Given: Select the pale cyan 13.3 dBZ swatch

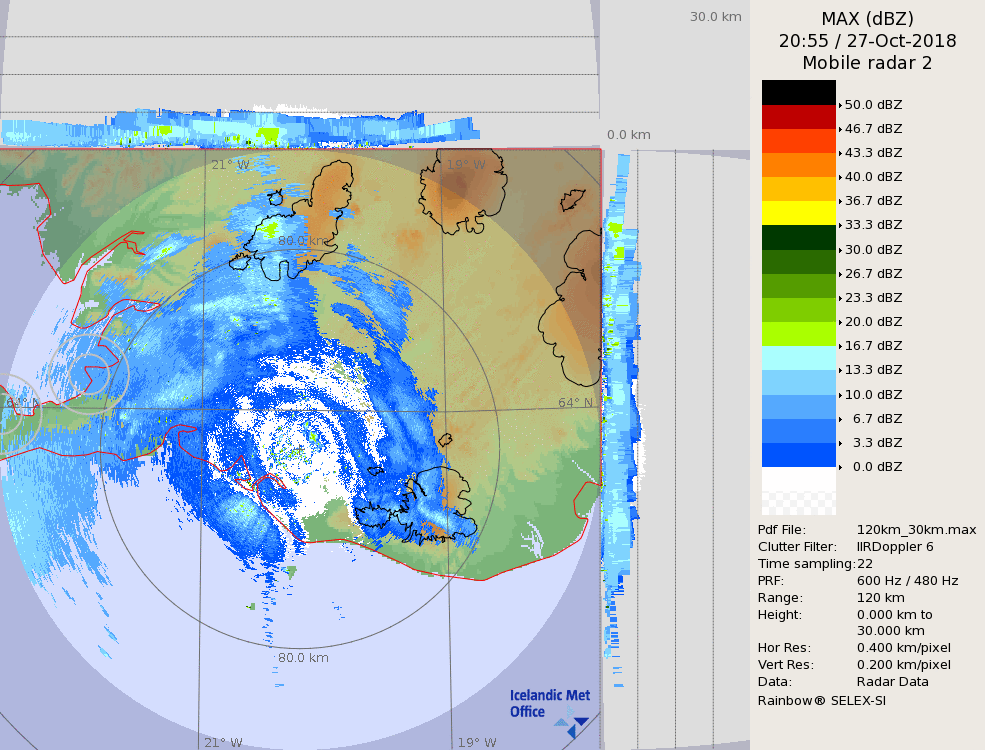Looking at the screenshot, I should [x=798, y=358].
